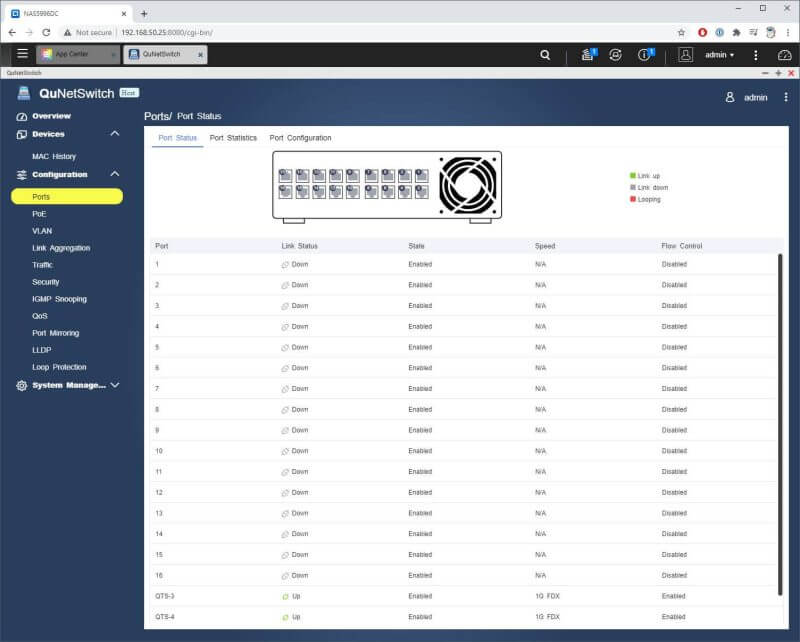The width and height of the screenshot is (800, 642).
Task: Switch to App Center task tab
Action: click(x=78, y=54)
